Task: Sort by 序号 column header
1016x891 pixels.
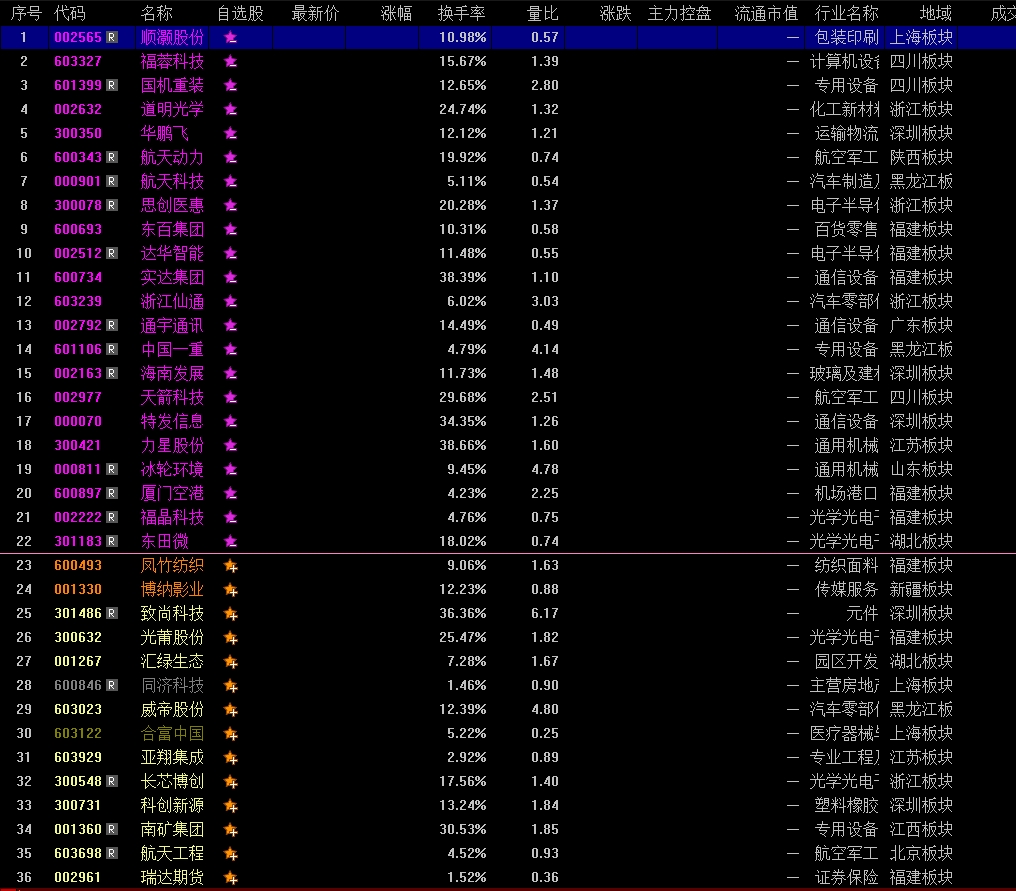Action: [x=26, y=13]
